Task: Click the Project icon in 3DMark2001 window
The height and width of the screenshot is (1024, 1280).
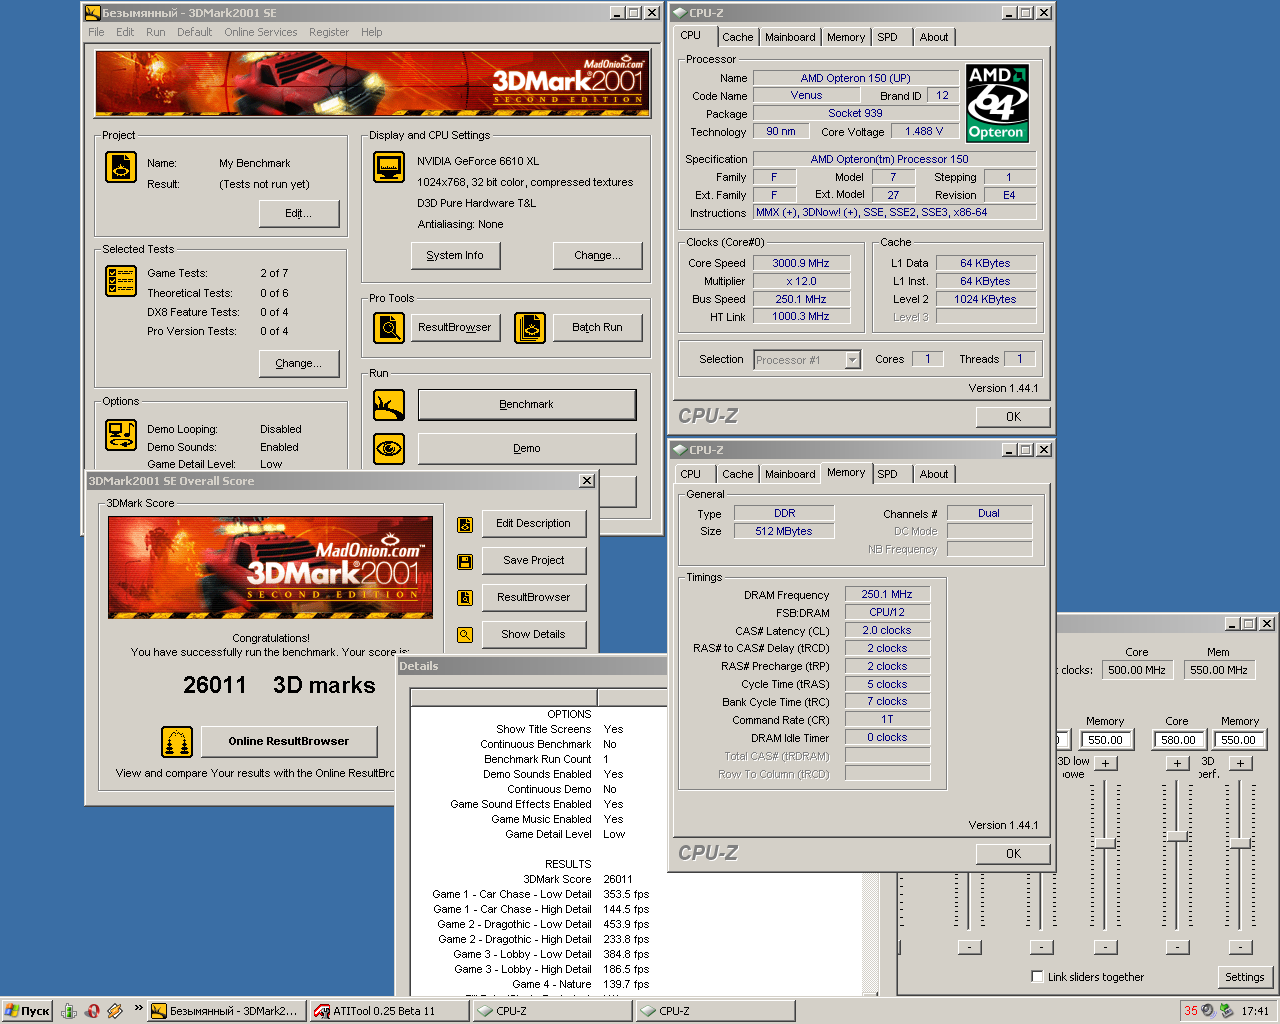Action: tap(121, 167)
